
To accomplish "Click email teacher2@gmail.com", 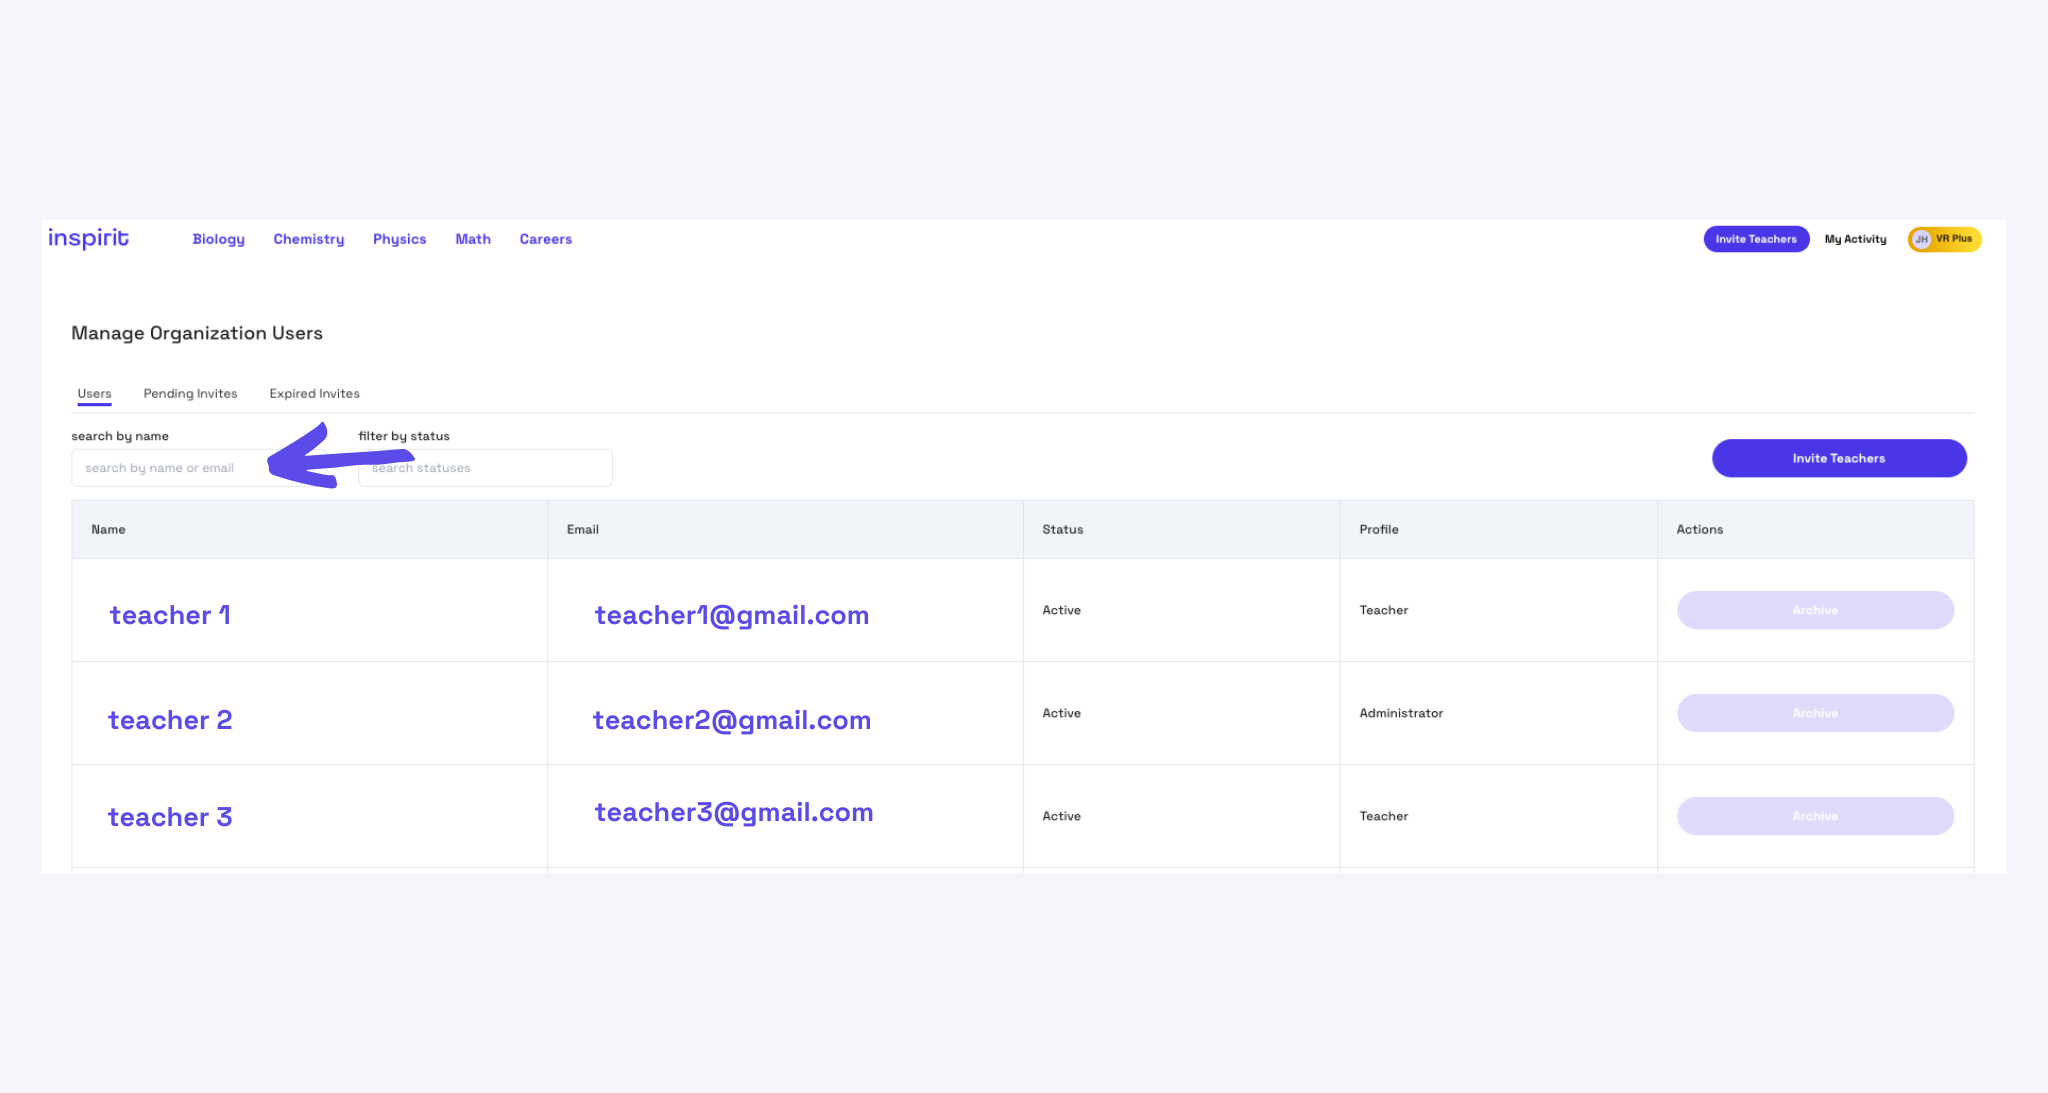I will [732, 721].
